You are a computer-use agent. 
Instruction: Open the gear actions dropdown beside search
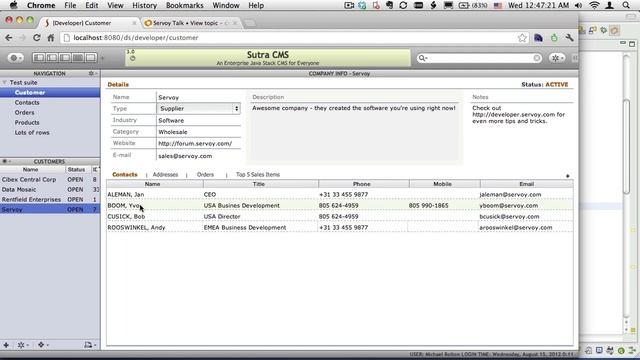(x=557, y=58)
